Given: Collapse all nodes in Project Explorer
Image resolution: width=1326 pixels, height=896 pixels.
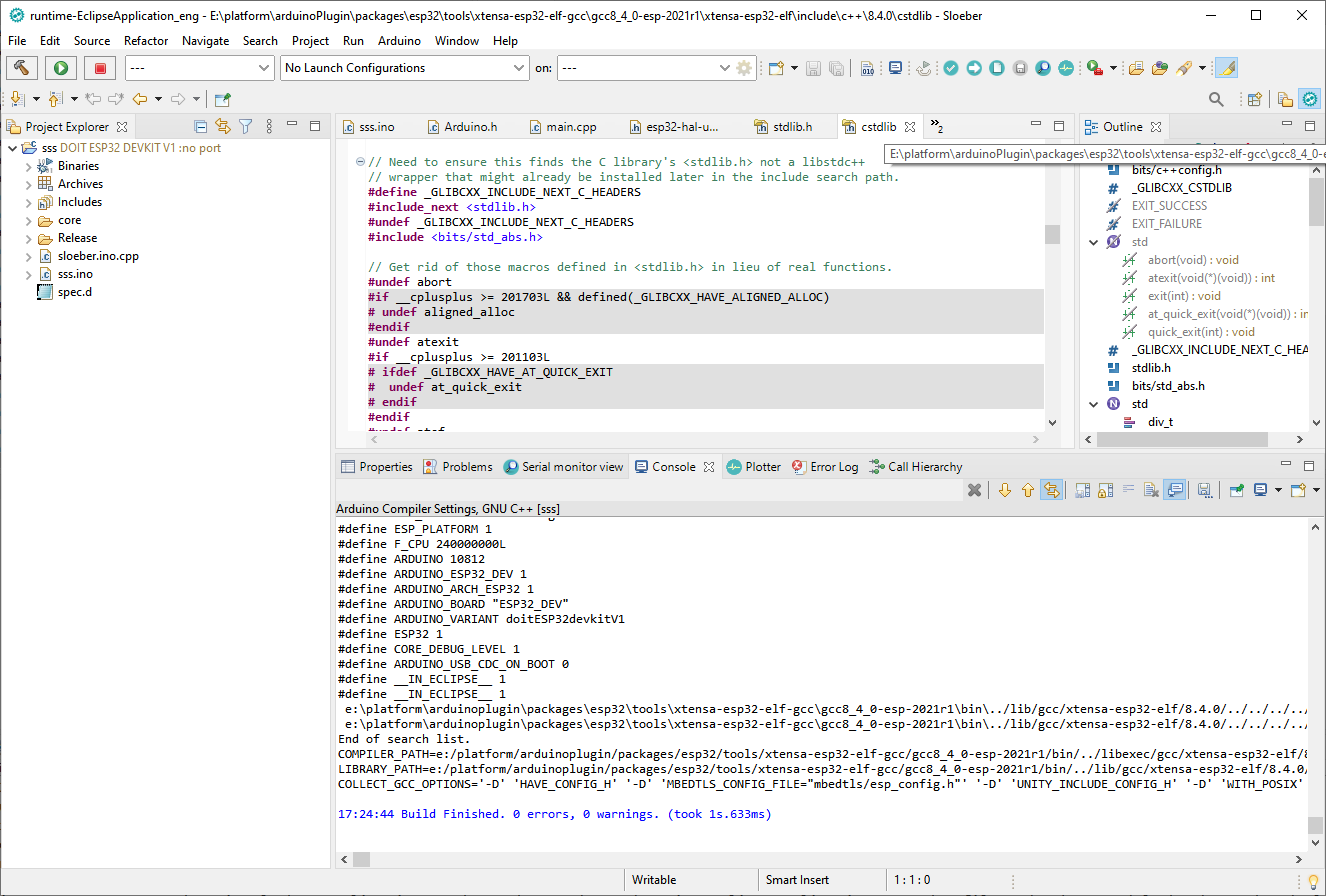Looking at the screenshot, I should tap(200, 126).
